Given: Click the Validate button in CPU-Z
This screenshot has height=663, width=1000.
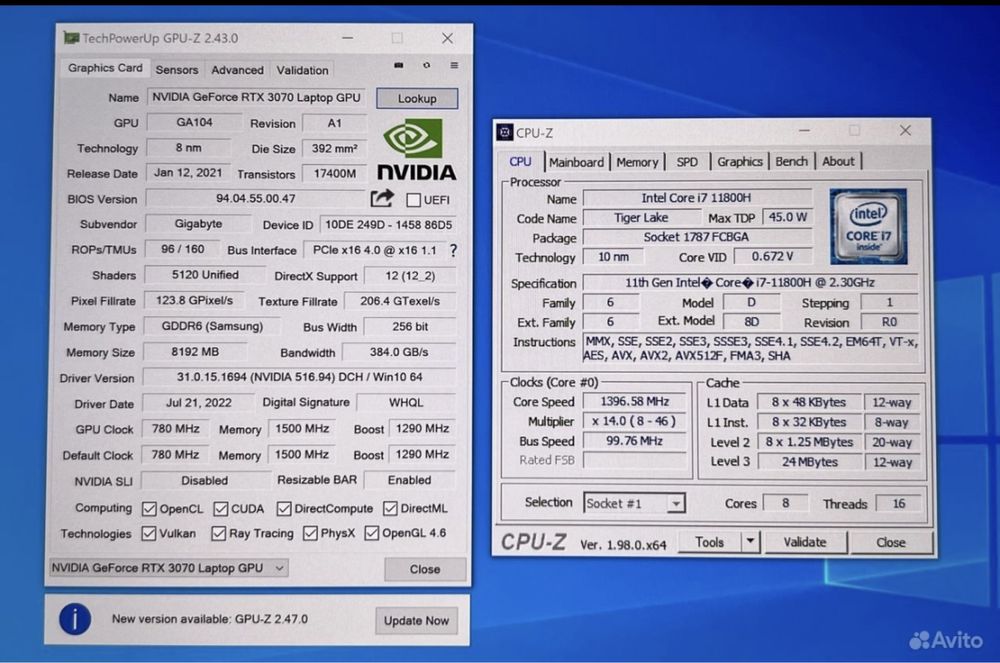Looking at the screenshot, I should pos(805,542).
